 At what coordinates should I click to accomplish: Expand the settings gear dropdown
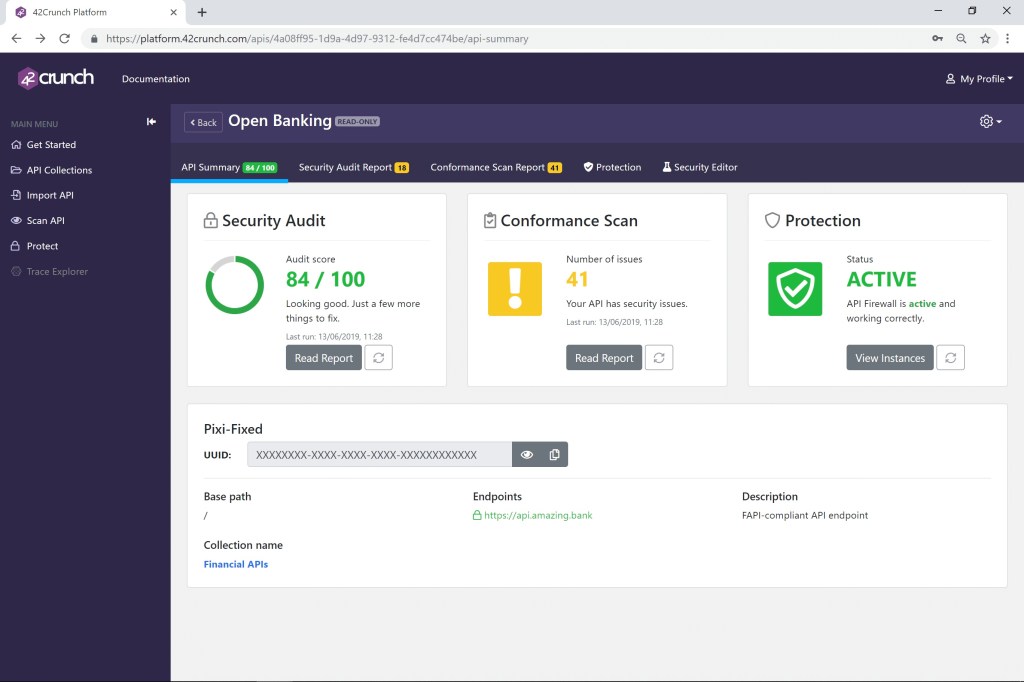point(990,121)
